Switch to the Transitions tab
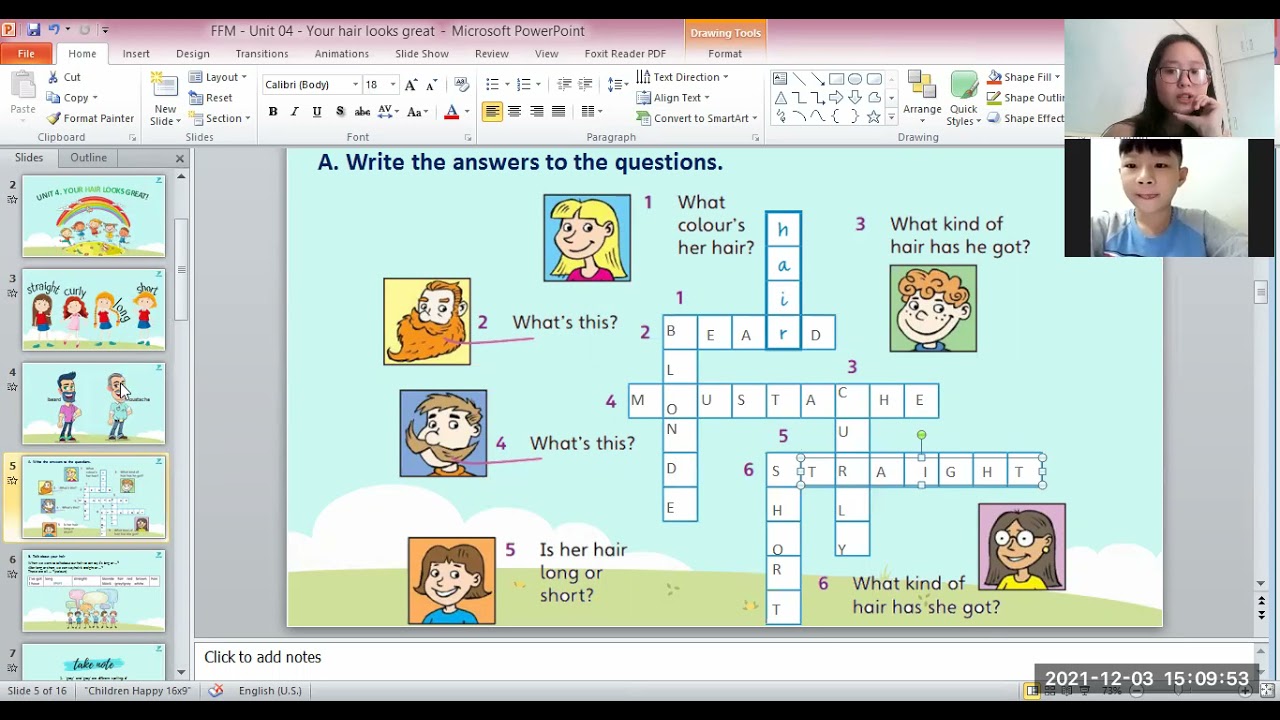1280x720 pixels. [x=262, y=54]
